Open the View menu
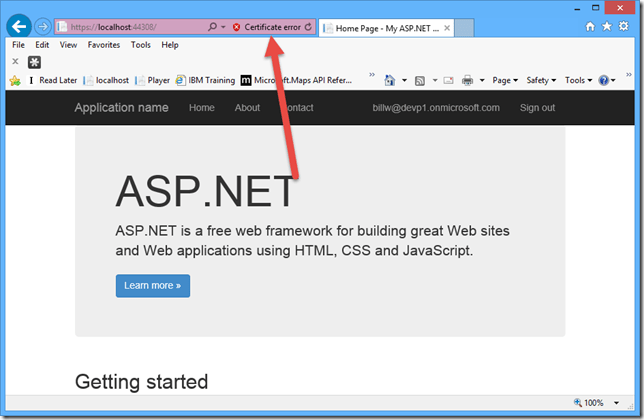Image resolution: width=644 pixels, height=420 pixels. (x=68, y=45)
